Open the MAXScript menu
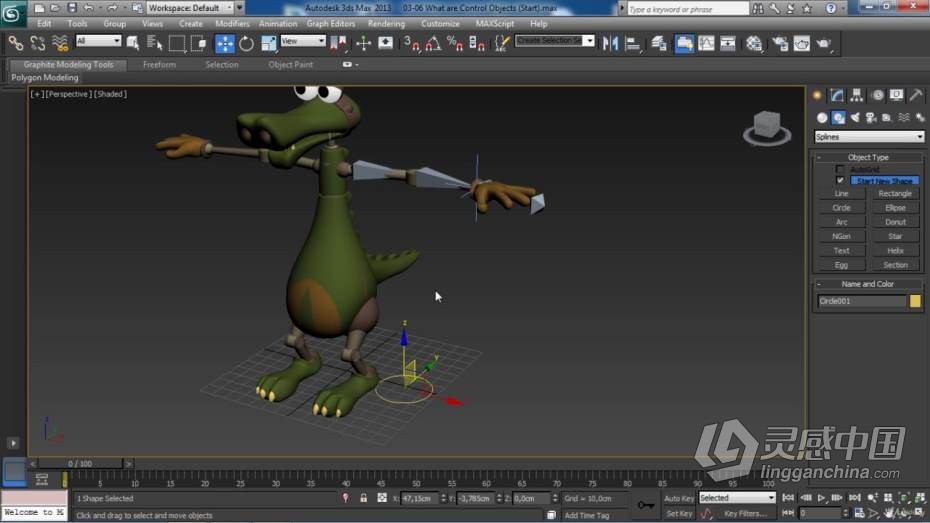 495,24
